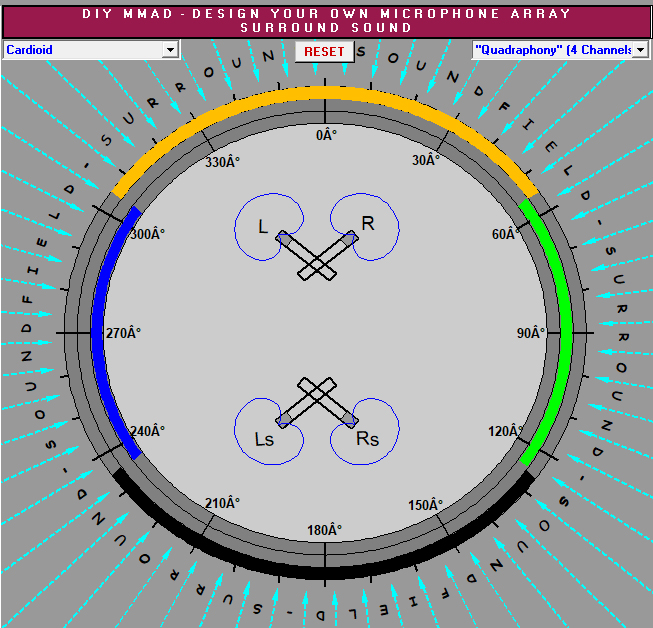Click the R microphone icon
Screen dimensions: 653x628
tap(349, 240)
